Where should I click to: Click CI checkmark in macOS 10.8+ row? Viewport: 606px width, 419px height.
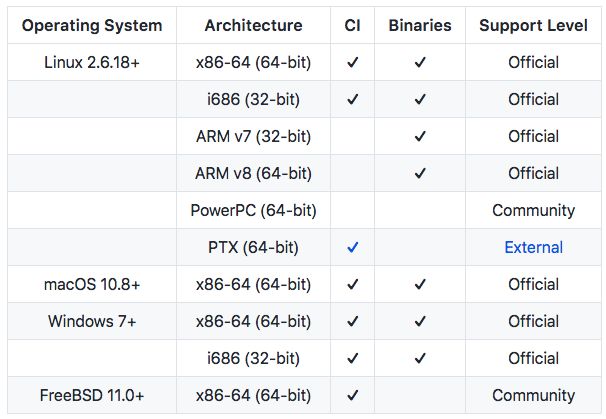tap(353, 284)
